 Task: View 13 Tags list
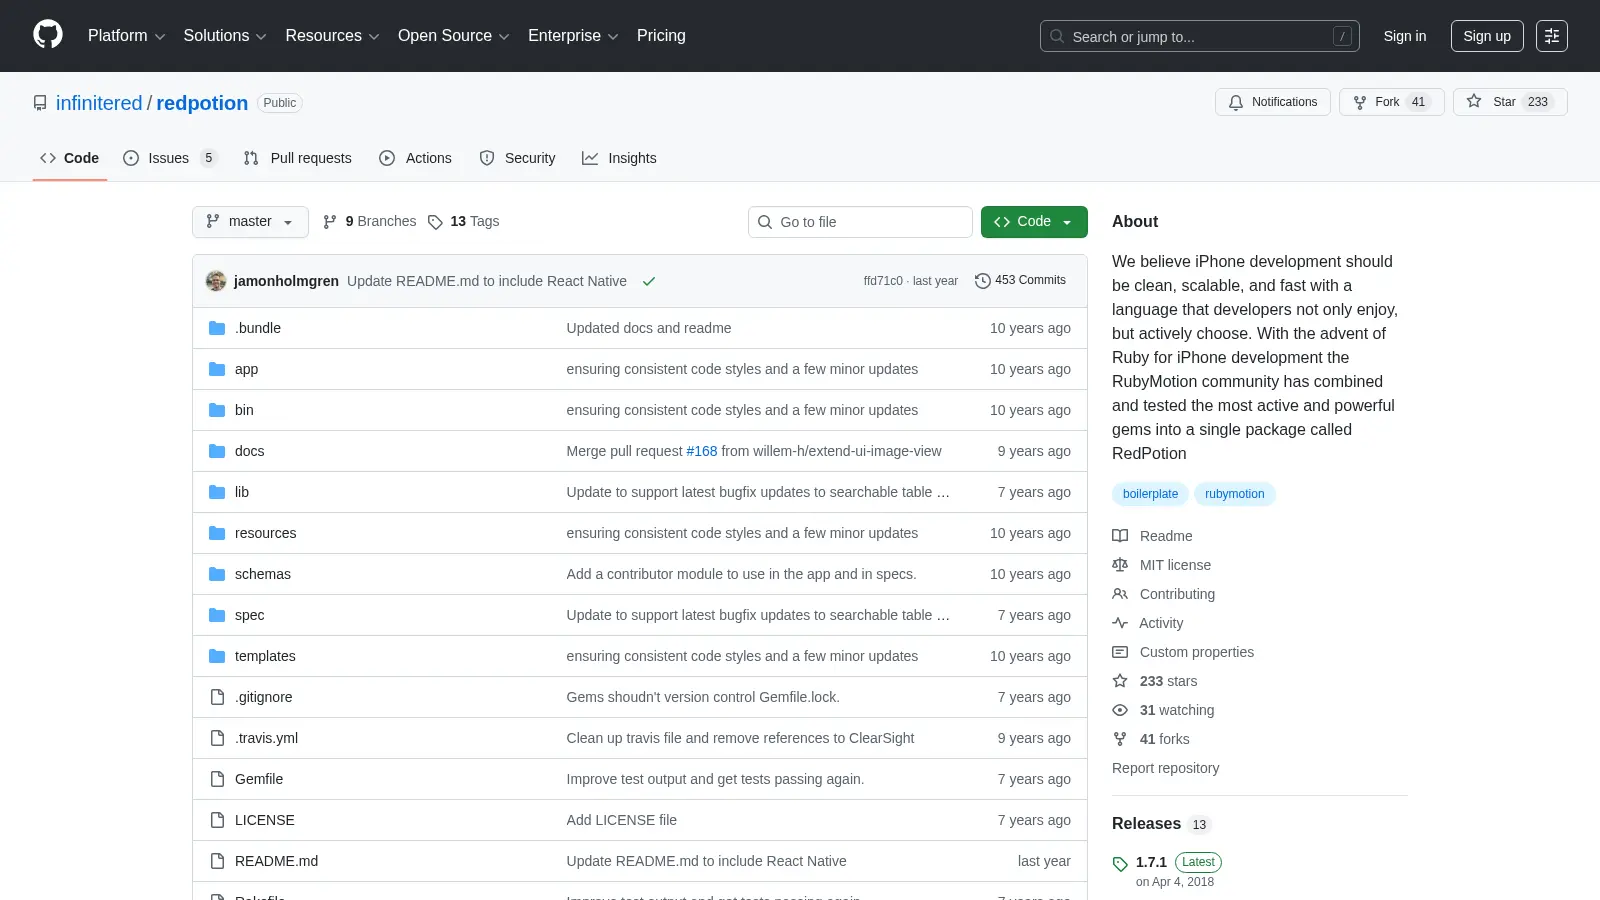point(464,222)
